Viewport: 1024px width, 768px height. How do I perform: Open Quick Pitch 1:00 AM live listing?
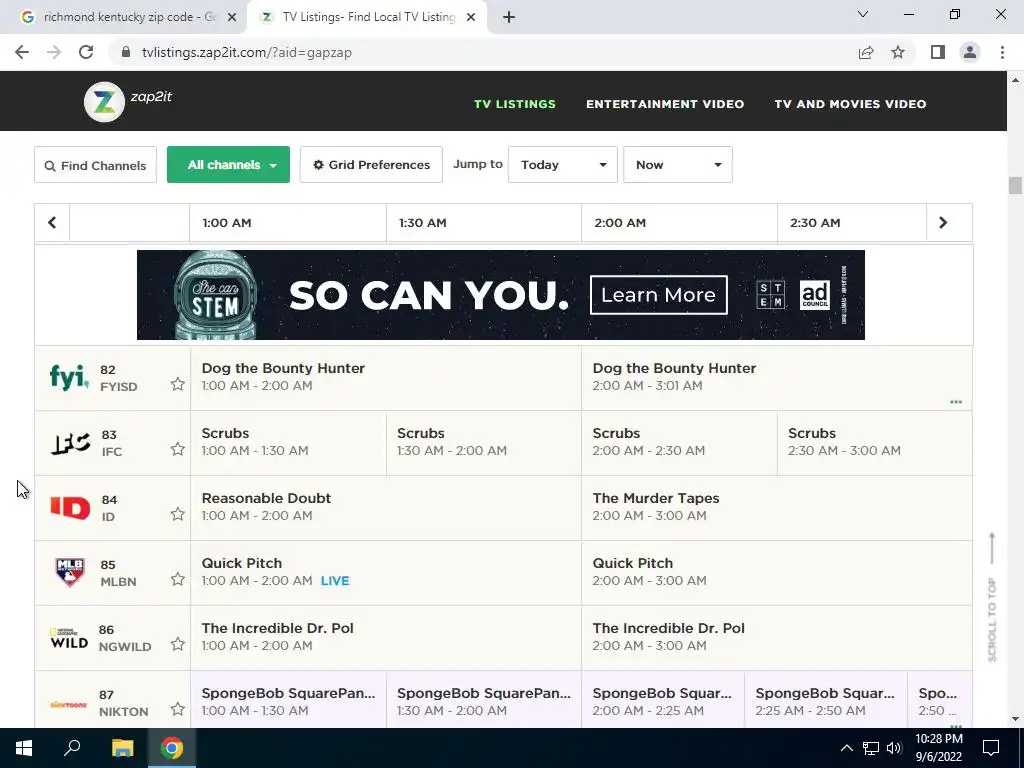[386, 573]
